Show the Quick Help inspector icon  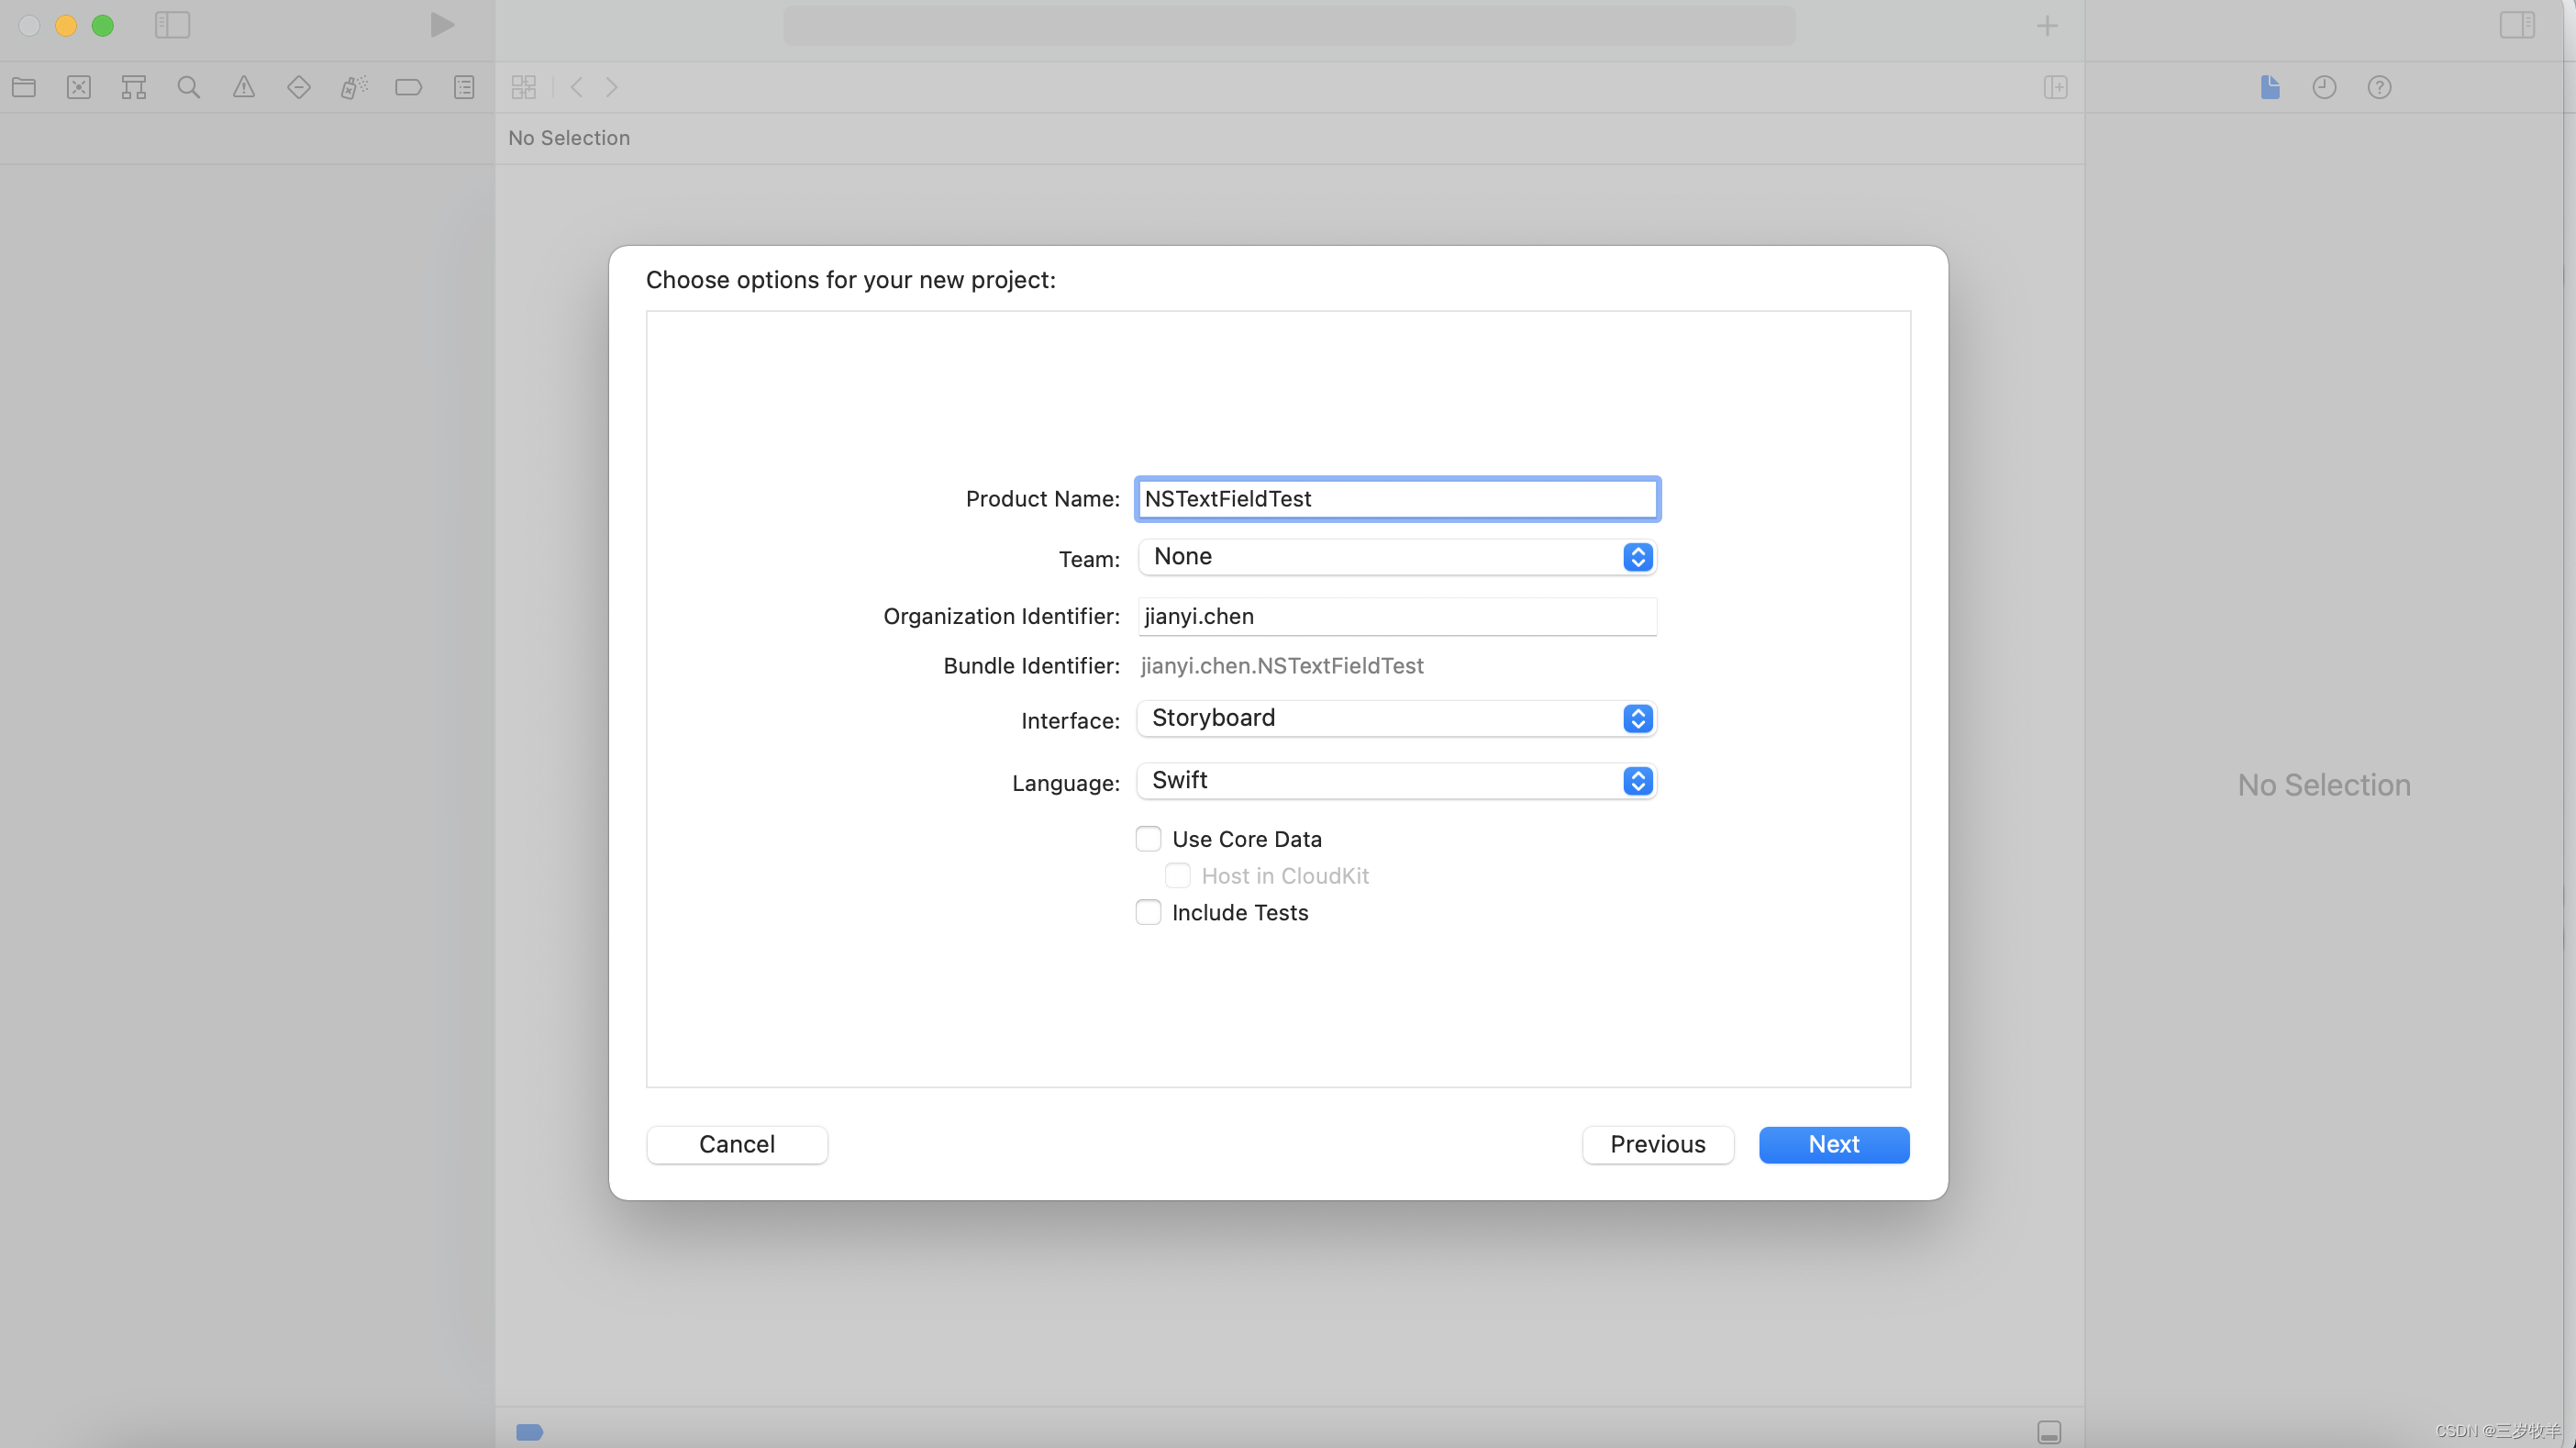point(2379,87)
